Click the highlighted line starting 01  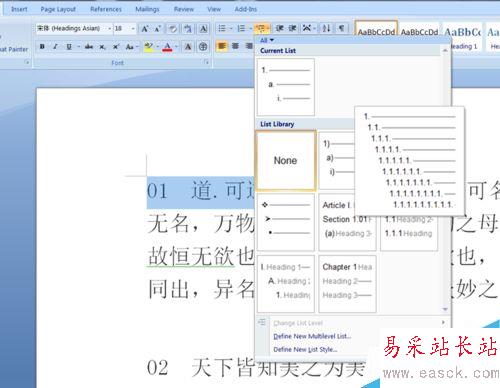tap(200, 192)
